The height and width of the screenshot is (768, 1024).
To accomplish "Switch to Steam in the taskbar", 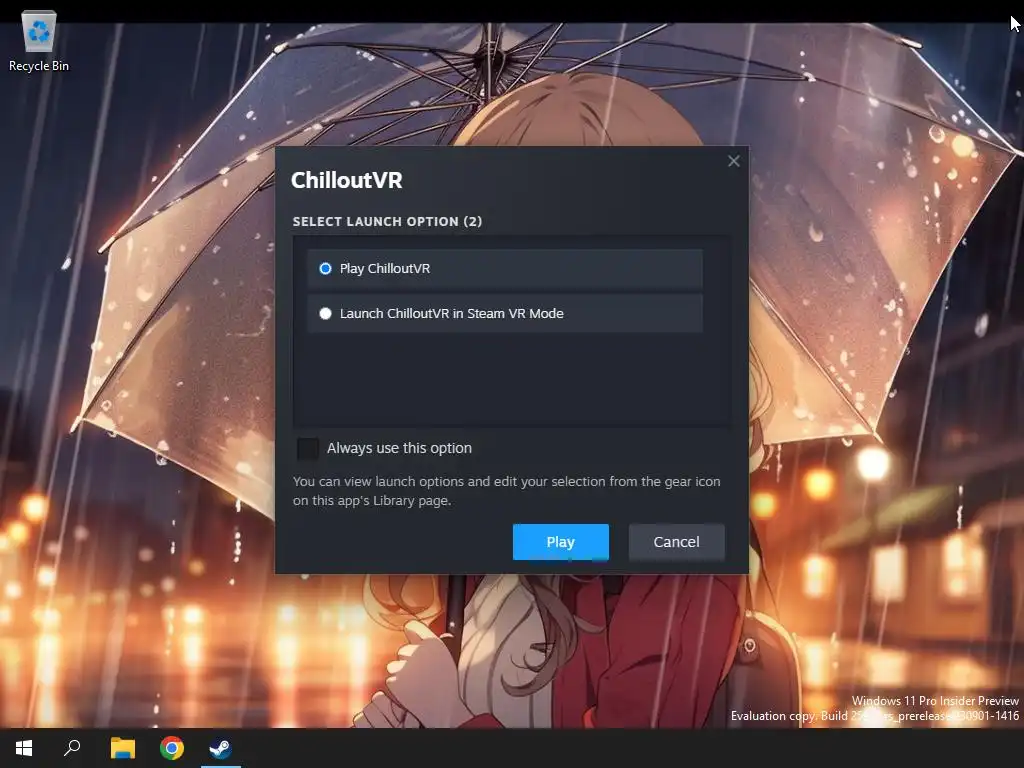I will click(221, 748).
